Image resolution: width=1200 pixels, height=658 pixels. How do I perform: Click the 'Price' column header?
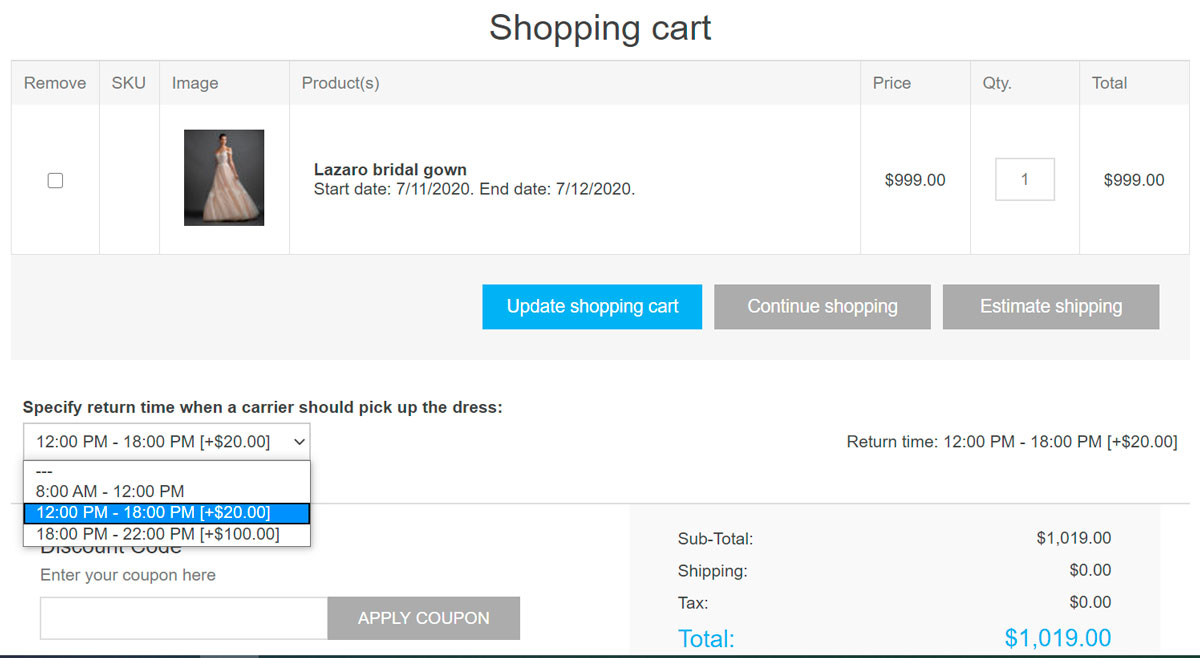tap(893, 83)
